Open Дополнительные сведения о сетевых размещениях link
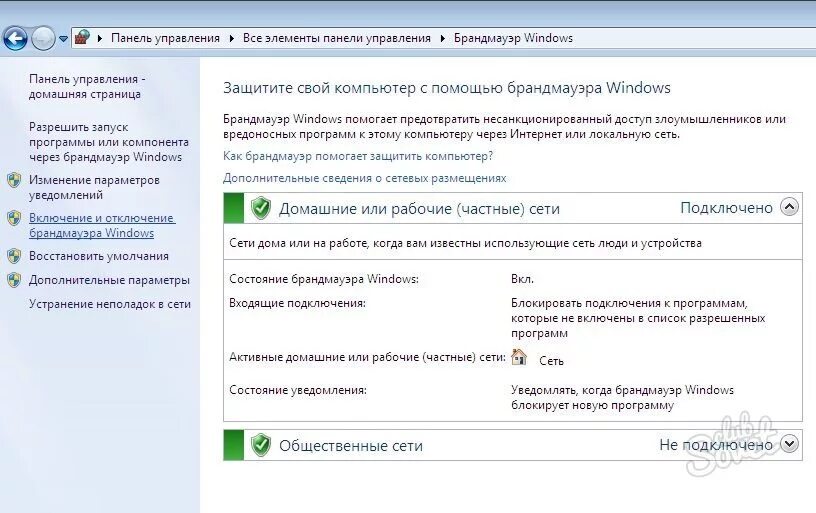 [x=365, y=178]
